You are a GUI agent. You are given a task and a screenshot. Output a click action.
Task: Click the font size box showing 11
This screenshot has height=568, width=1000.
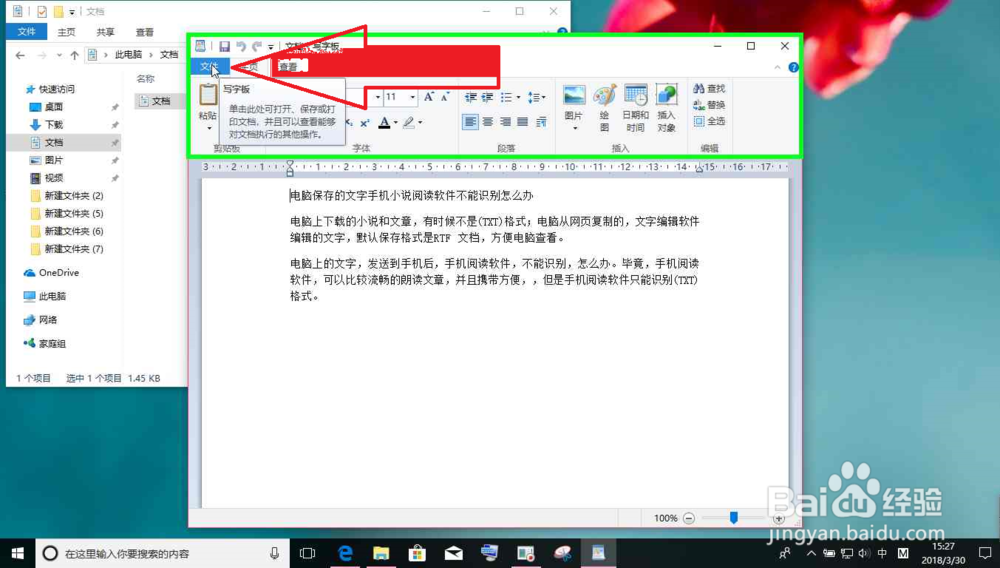(395, 97)
